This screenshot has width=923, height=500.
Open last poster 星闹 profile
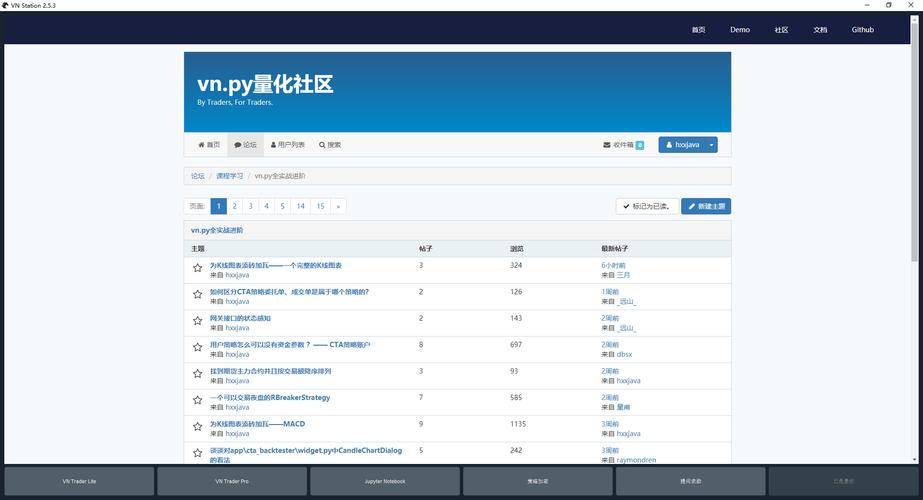pyautogui.click(x=623, y=408)
